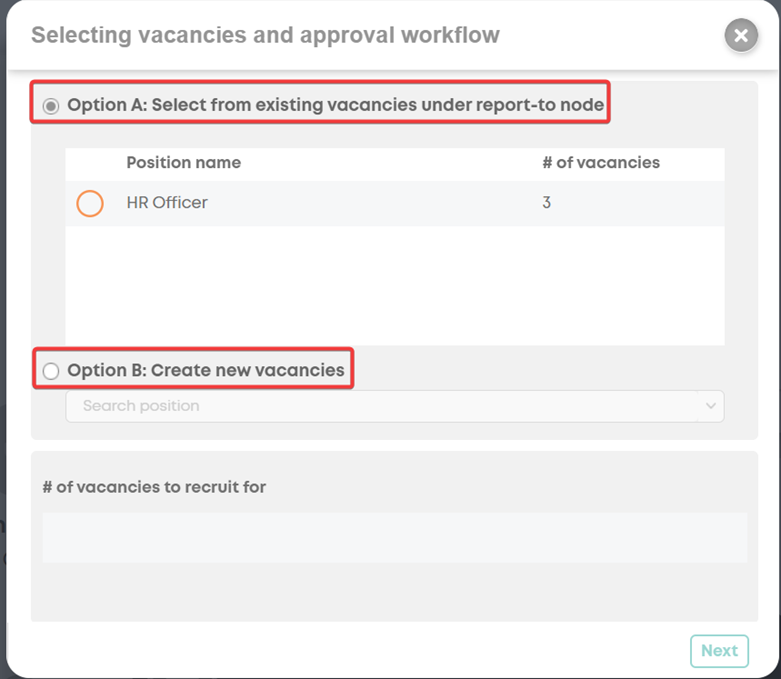Select the HR Officer position name text

tap(167, 203)
